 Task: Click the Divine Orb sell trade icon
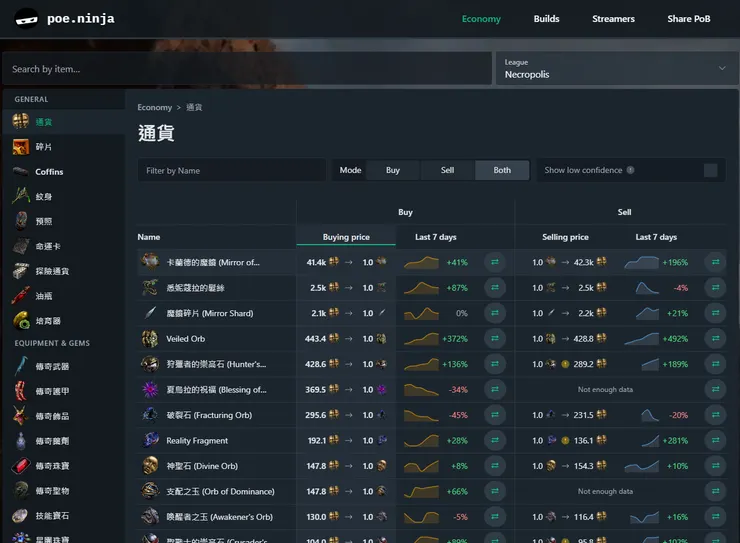click(x=715, y=466)
